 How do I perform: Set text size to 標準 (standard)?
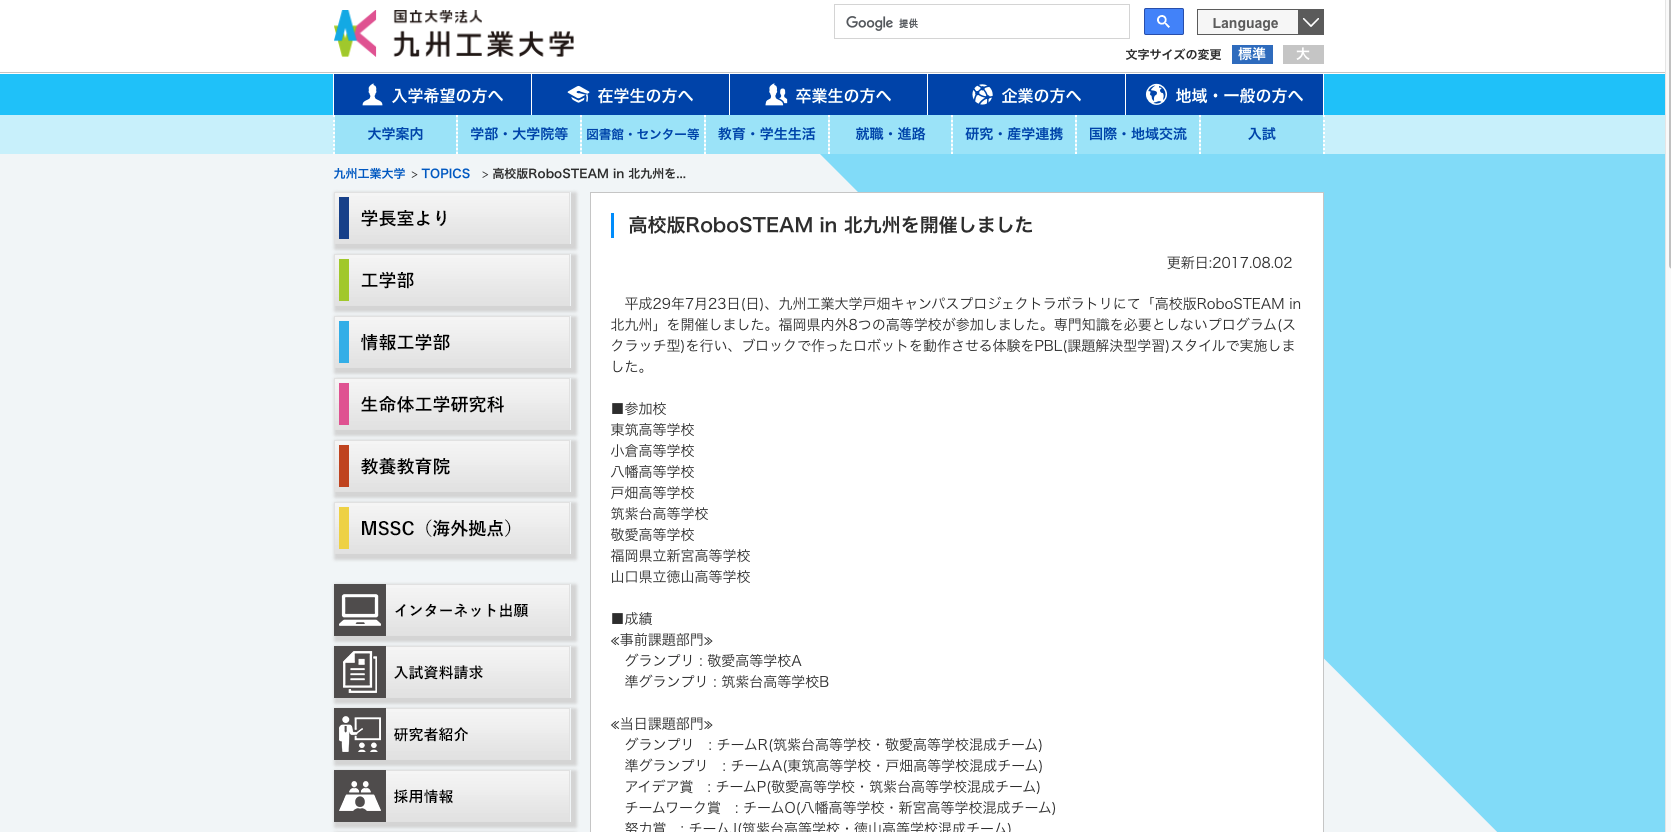pos(1252,54)
